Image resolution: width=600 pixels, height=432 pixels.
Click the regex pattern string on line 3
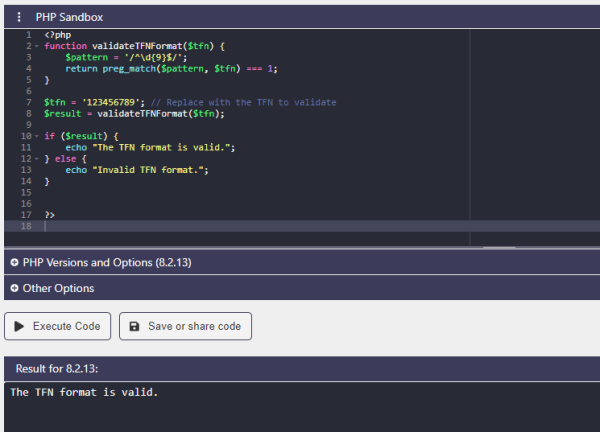pos(154,57)
